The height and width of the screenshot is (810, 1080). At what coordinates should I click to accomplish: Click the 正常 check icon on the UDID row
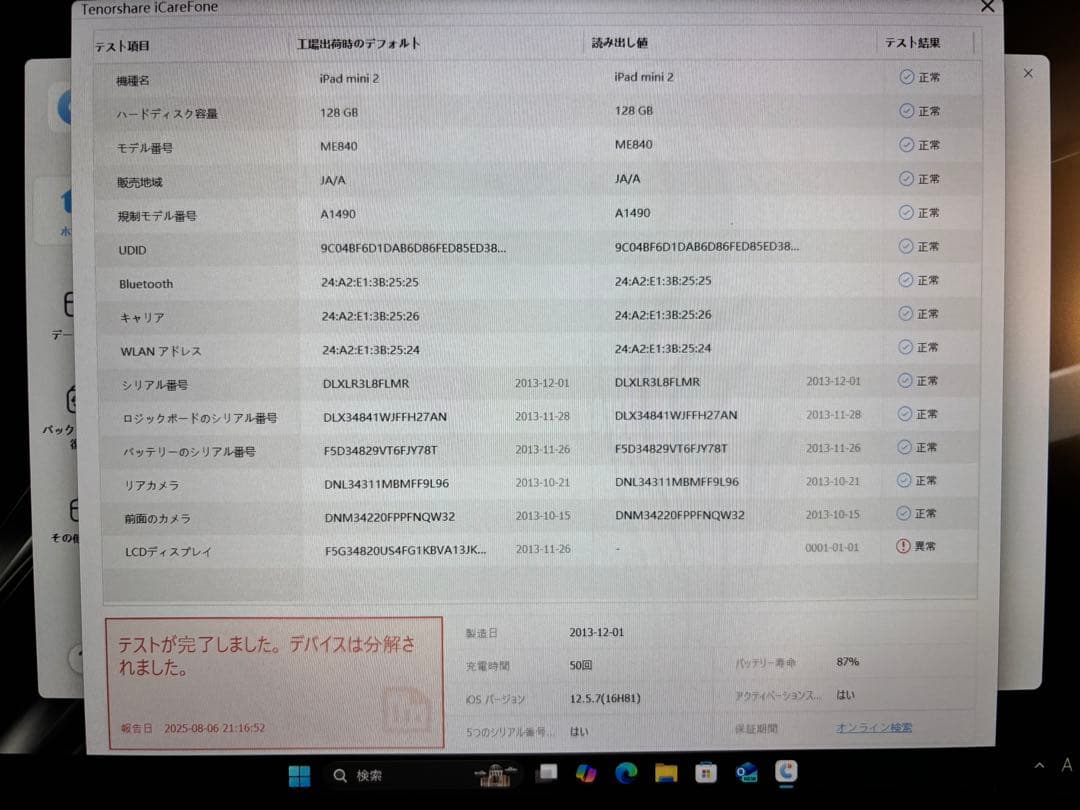[x=903, y=246]
